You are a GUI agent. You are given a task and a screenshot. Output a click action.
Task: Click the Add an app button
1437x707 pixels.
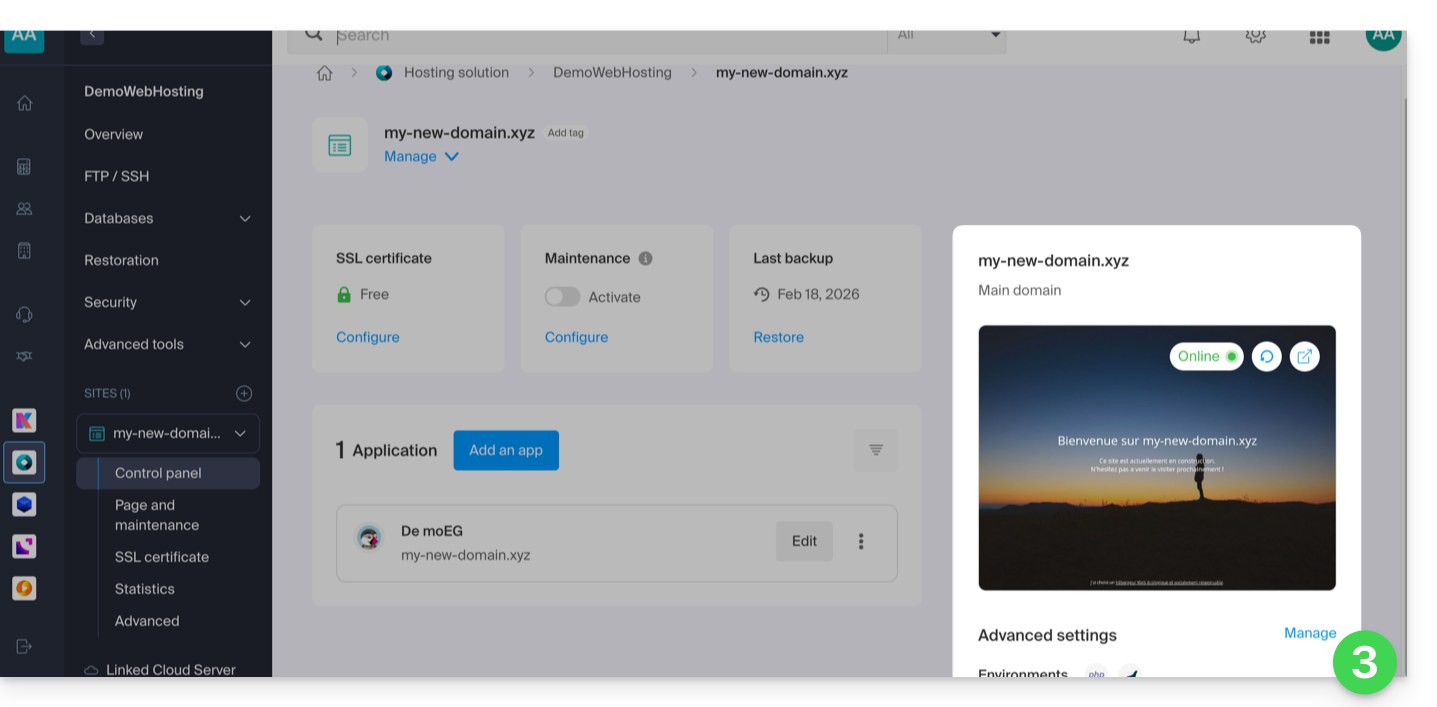(x=506, y=450)
